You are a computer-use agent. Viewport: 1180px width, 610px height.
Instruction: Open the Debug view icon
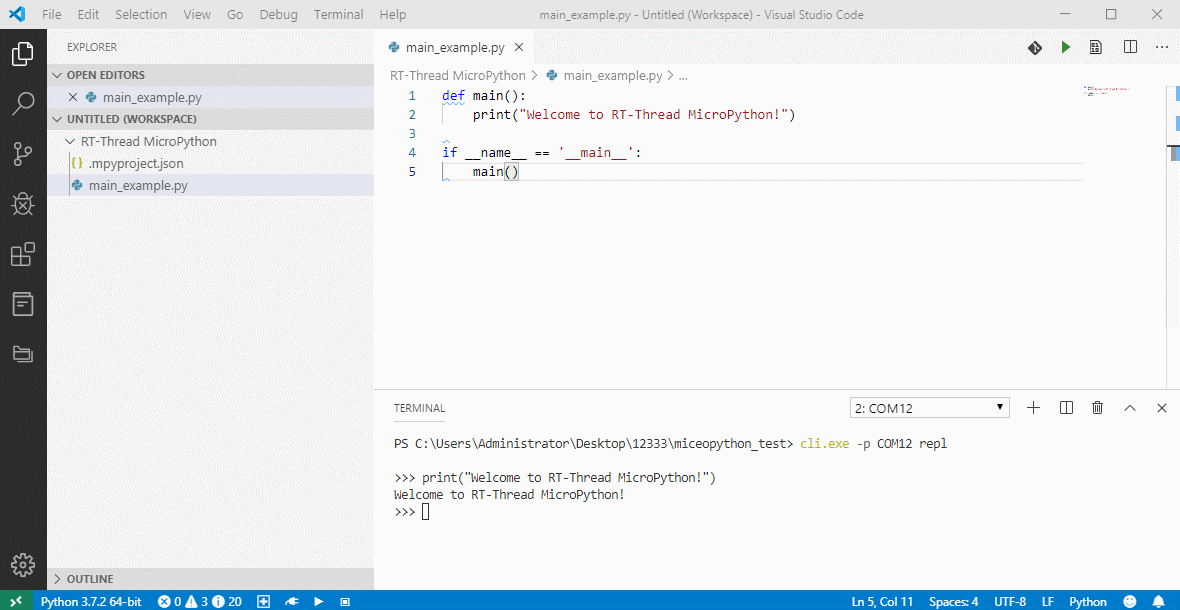[22, 204]
